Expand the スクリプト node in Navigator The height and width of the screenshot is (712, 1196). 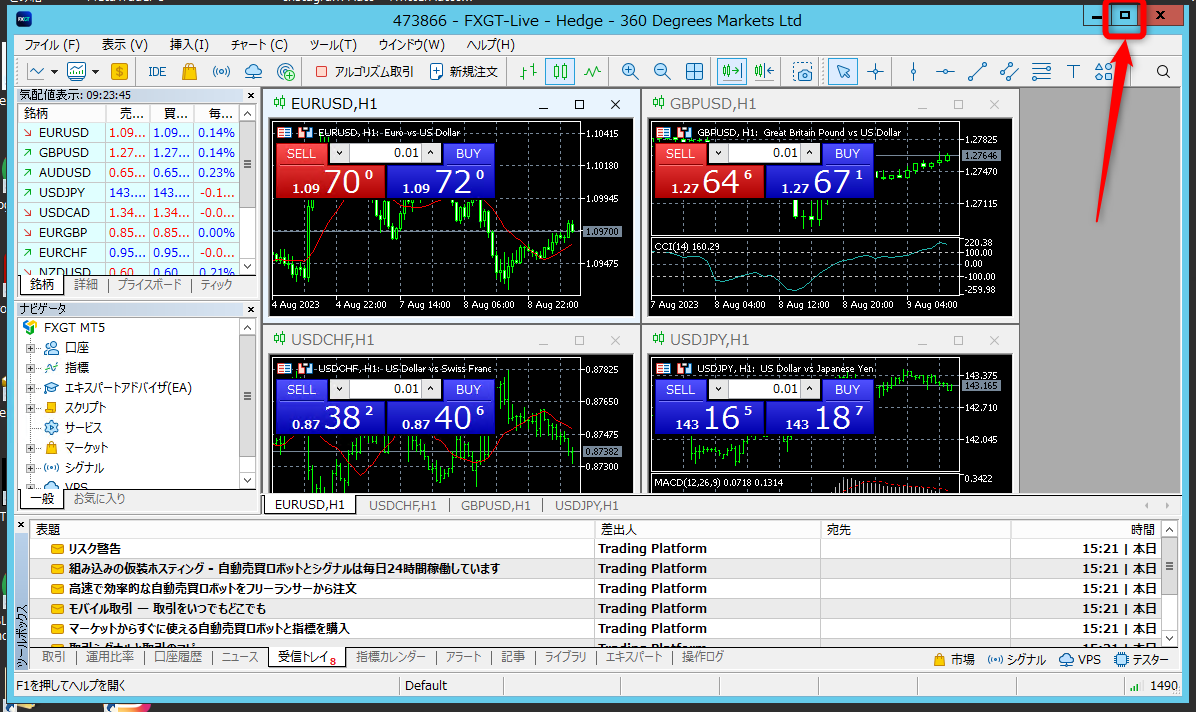[31, 408]
